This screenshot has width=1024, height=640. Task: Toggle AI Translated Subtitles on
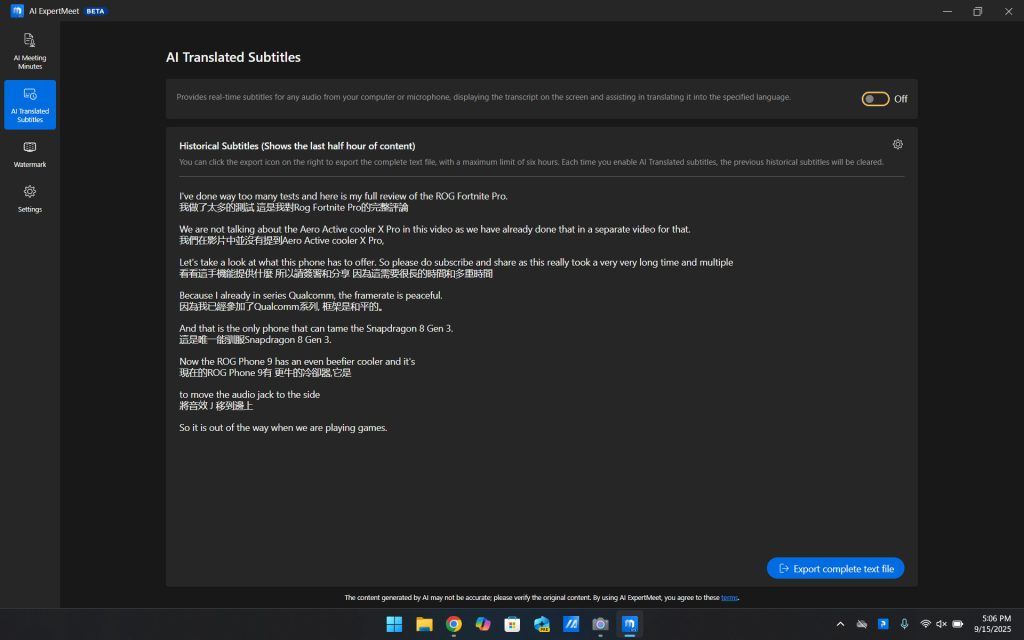tap(875, 99)
